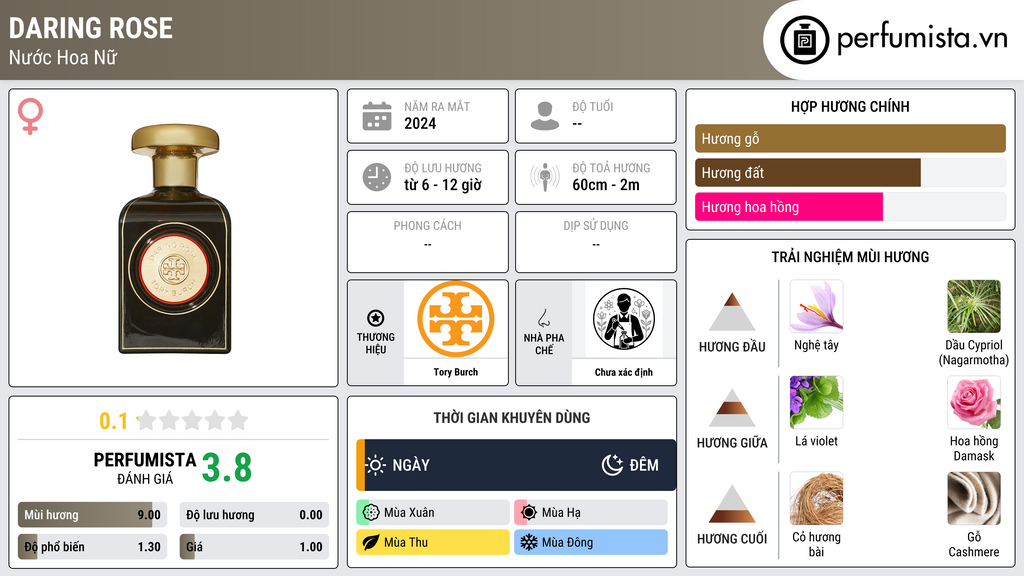This screenshot has height=576, width=1024.
Task: Click the Hợp hương chính heading
Action: click(850, 106)
